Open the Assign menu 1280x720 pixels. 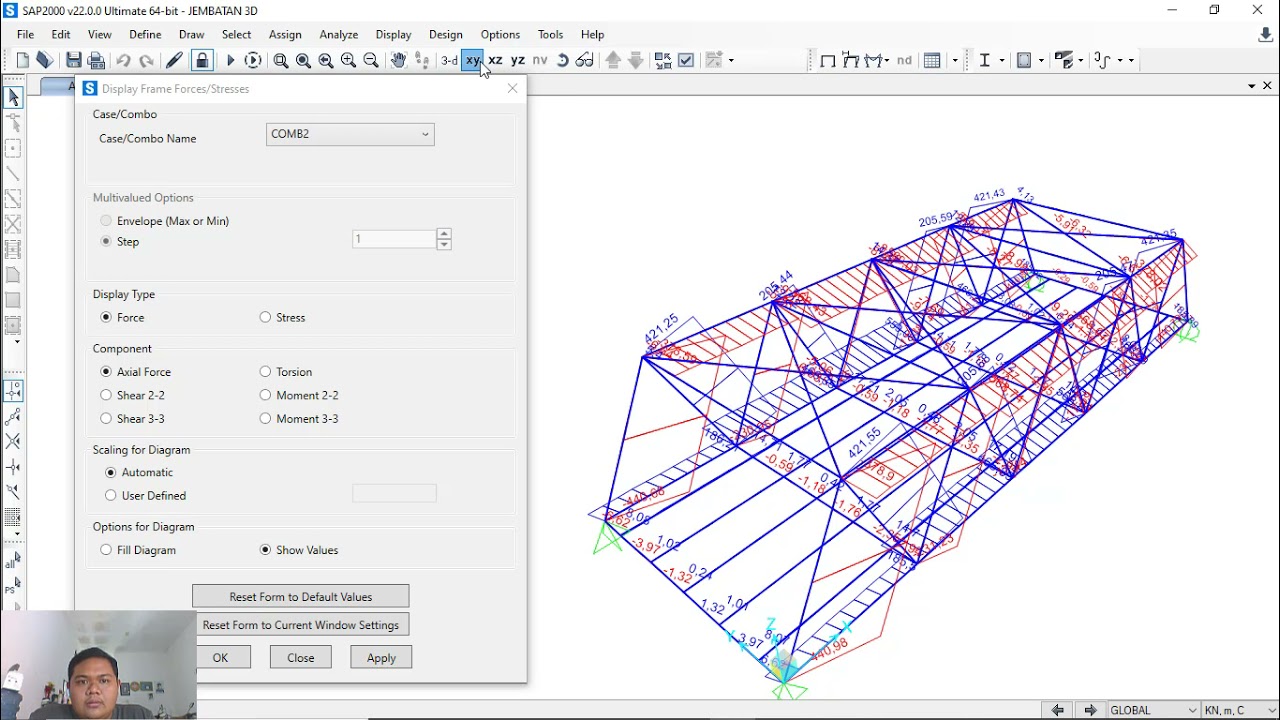tap(285, 34)
